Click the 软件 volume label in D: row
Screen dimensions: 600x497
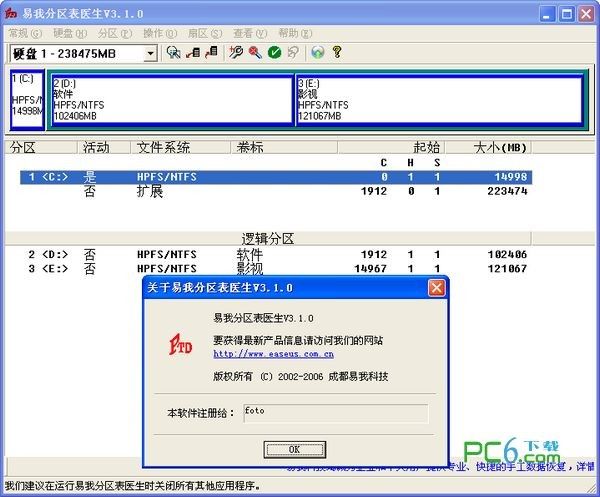tap(250, 254)
